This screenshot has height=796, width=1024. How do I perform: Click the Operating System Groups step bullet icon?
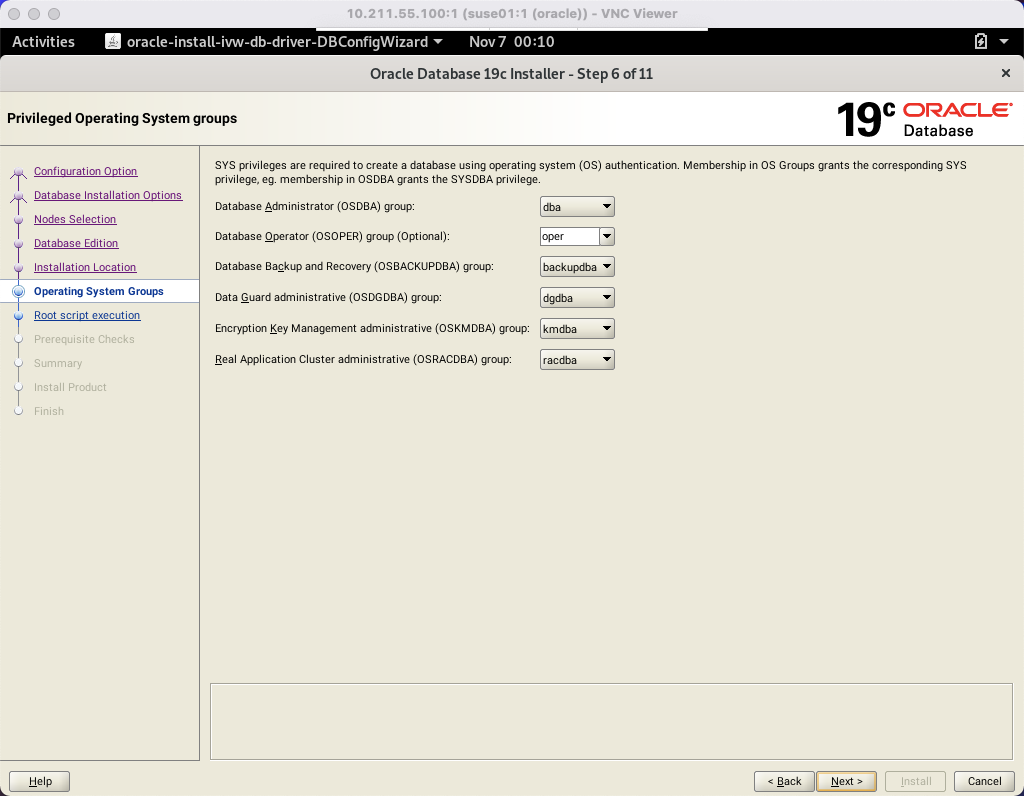(x=18, y=291)
